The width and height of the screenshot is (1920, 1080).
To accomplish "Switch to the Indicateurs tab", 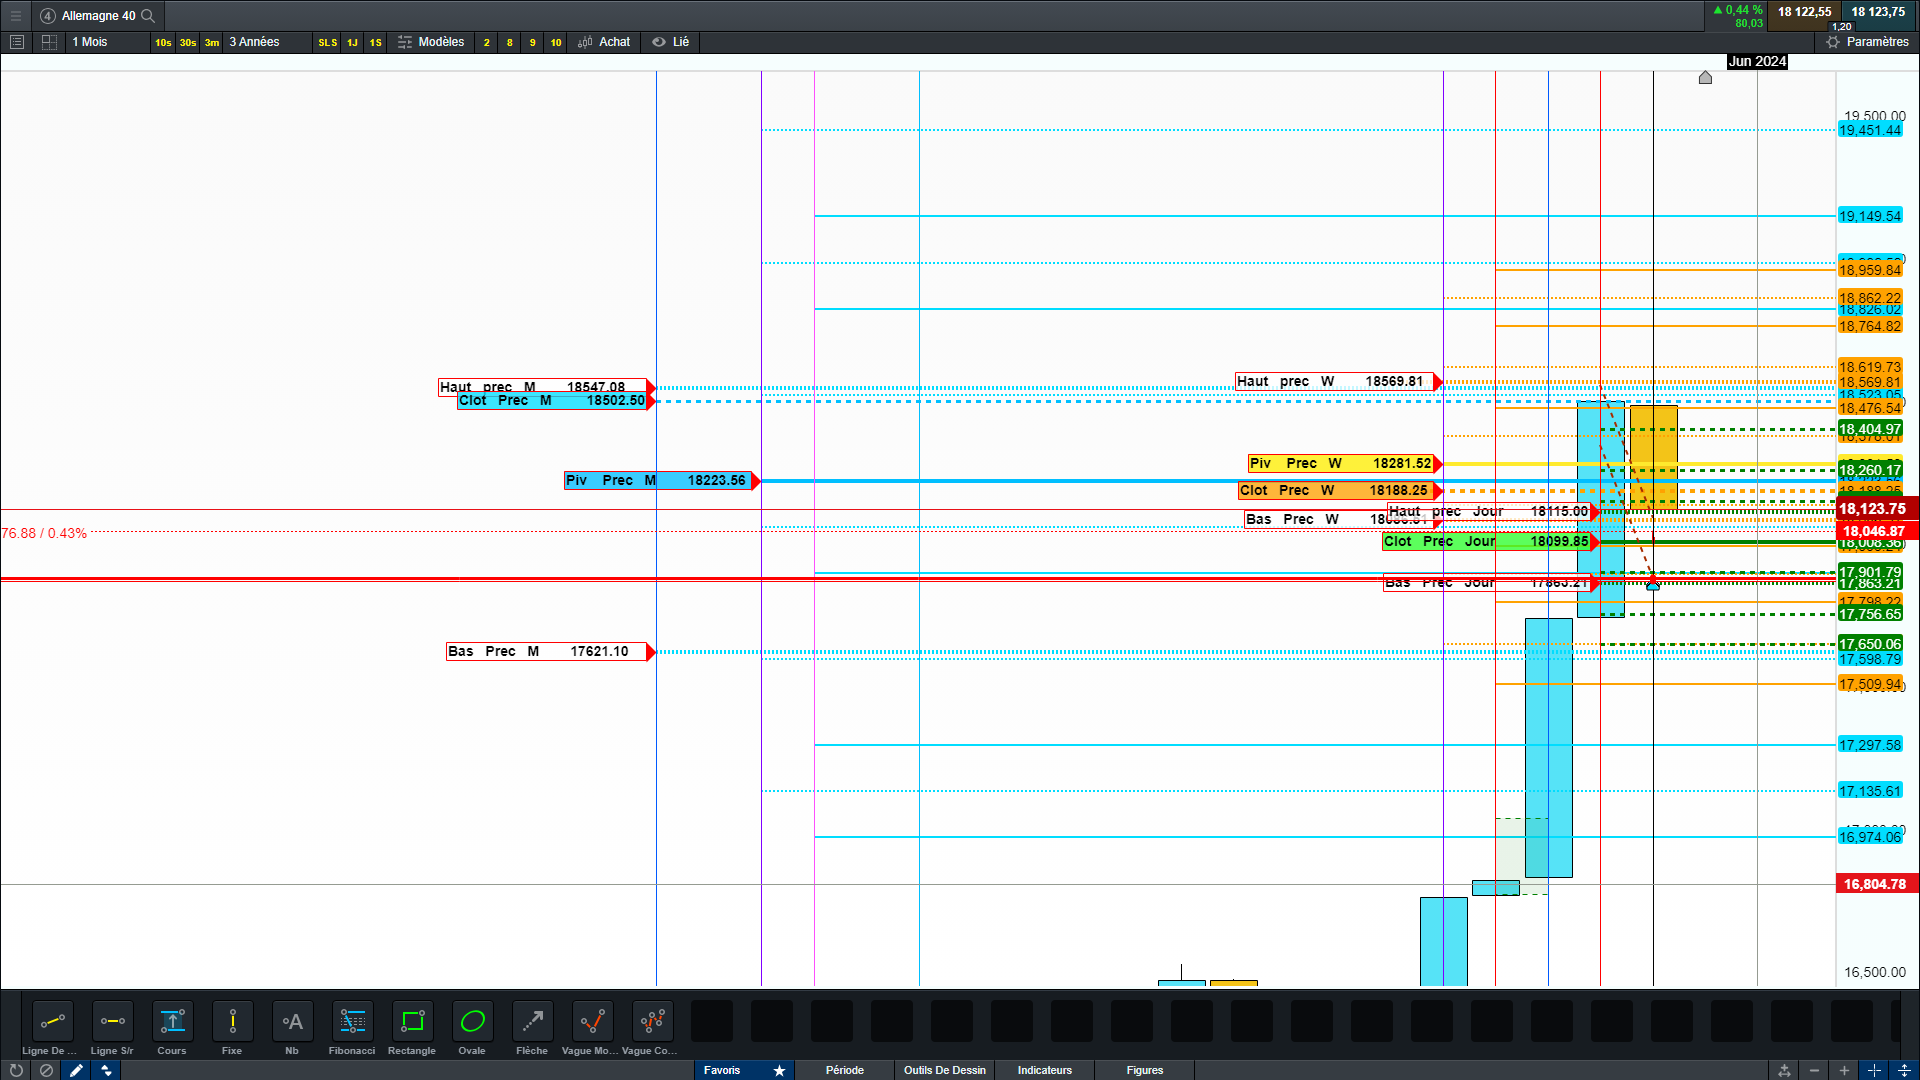I will click(1044, 1070).
